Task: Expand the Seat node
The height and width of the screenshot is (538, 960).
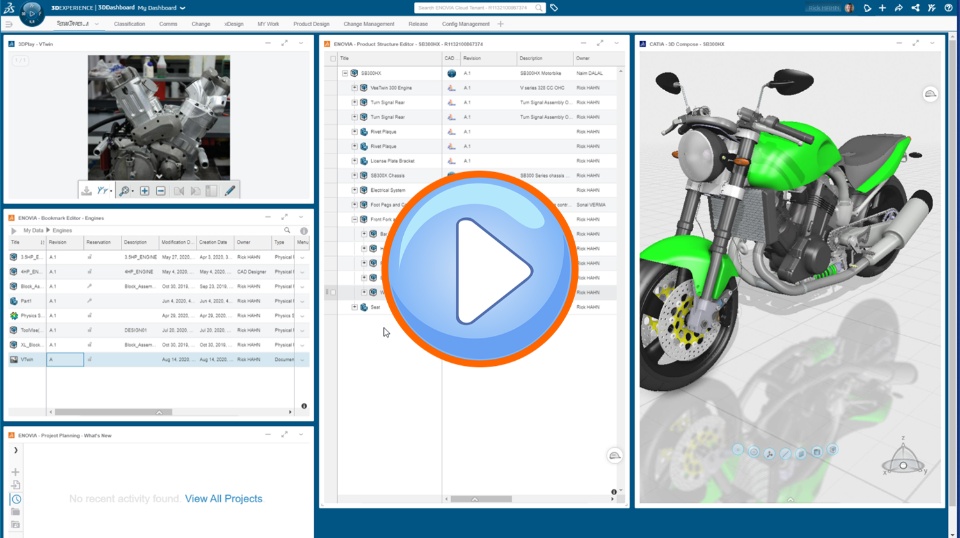Action: [x=354, y=307]
